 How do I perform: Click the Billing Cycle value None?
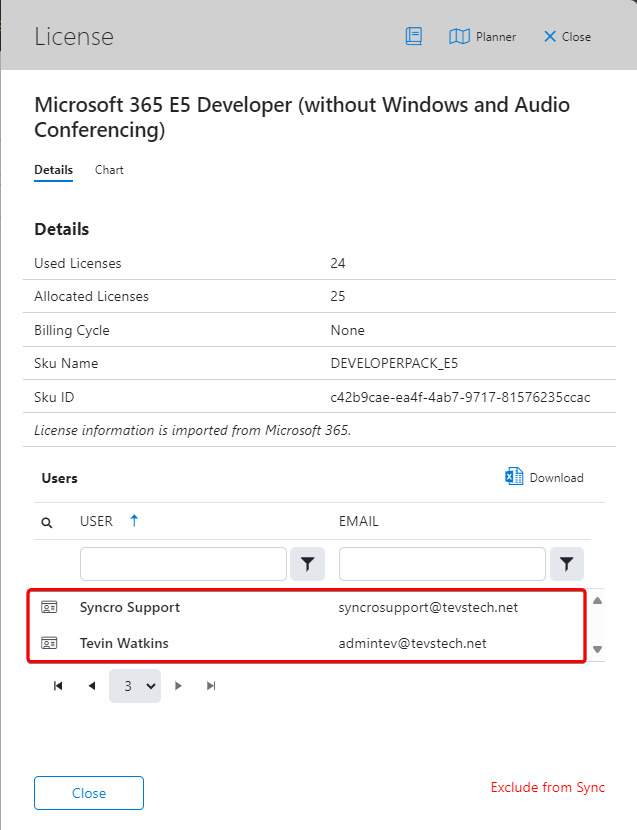pos(347,330)
